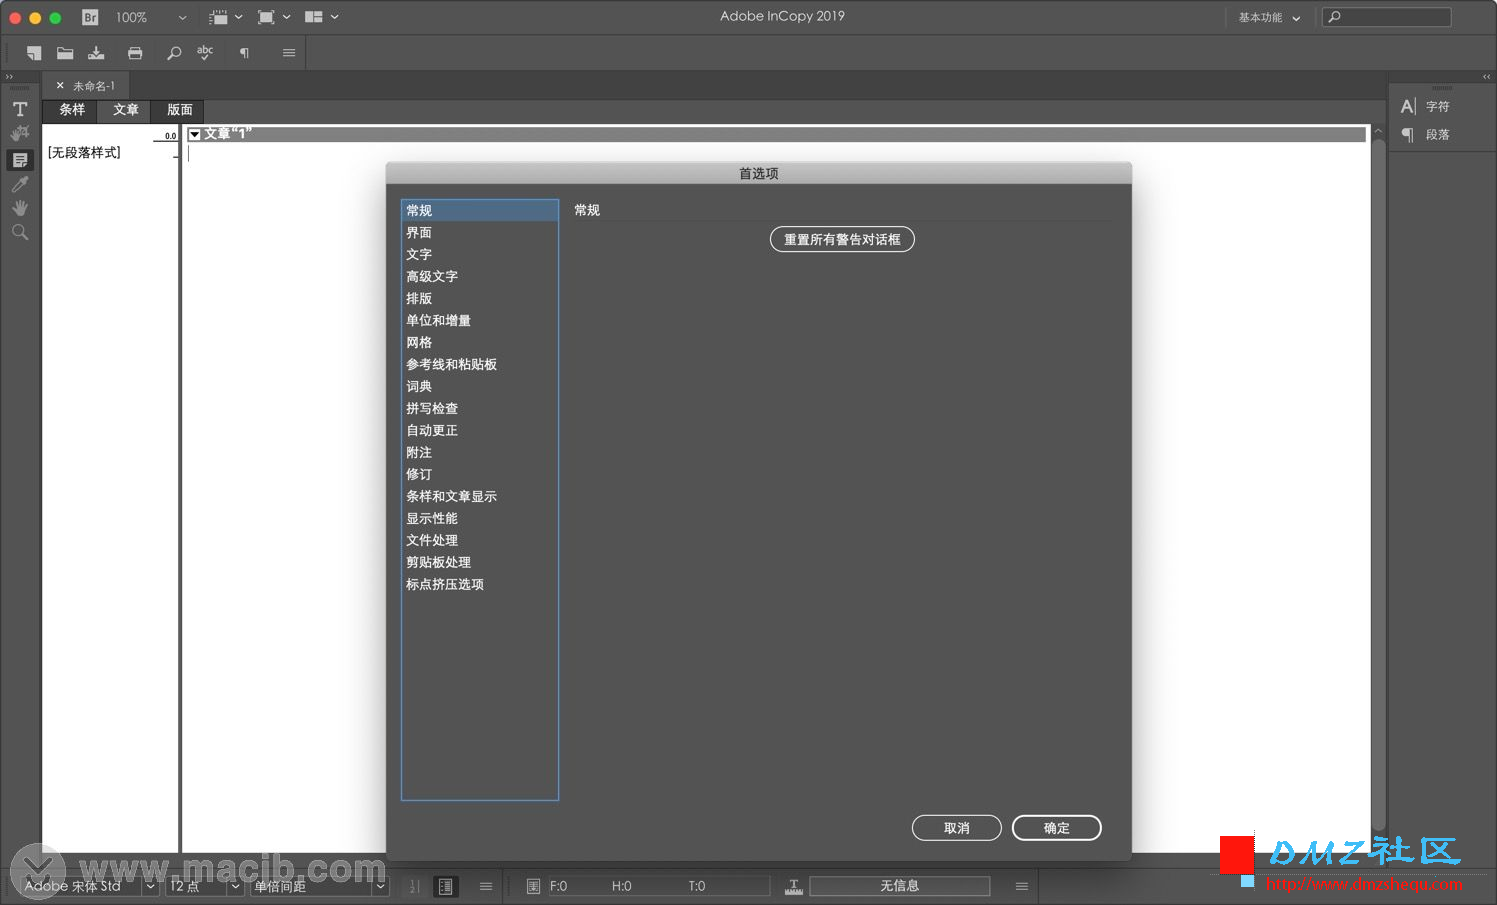Open arrange documents dropdown arrow

pyautogui.click(x=334, y=17)
